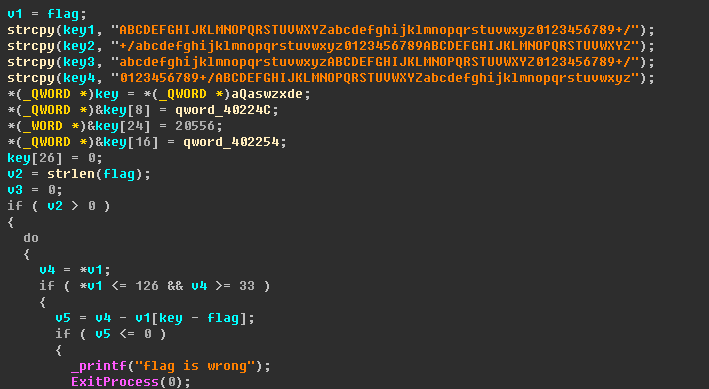Viewport: 709px width, 389px height.
Task: Select the "flag is wrong" string
Action: [x=195, y=365]
